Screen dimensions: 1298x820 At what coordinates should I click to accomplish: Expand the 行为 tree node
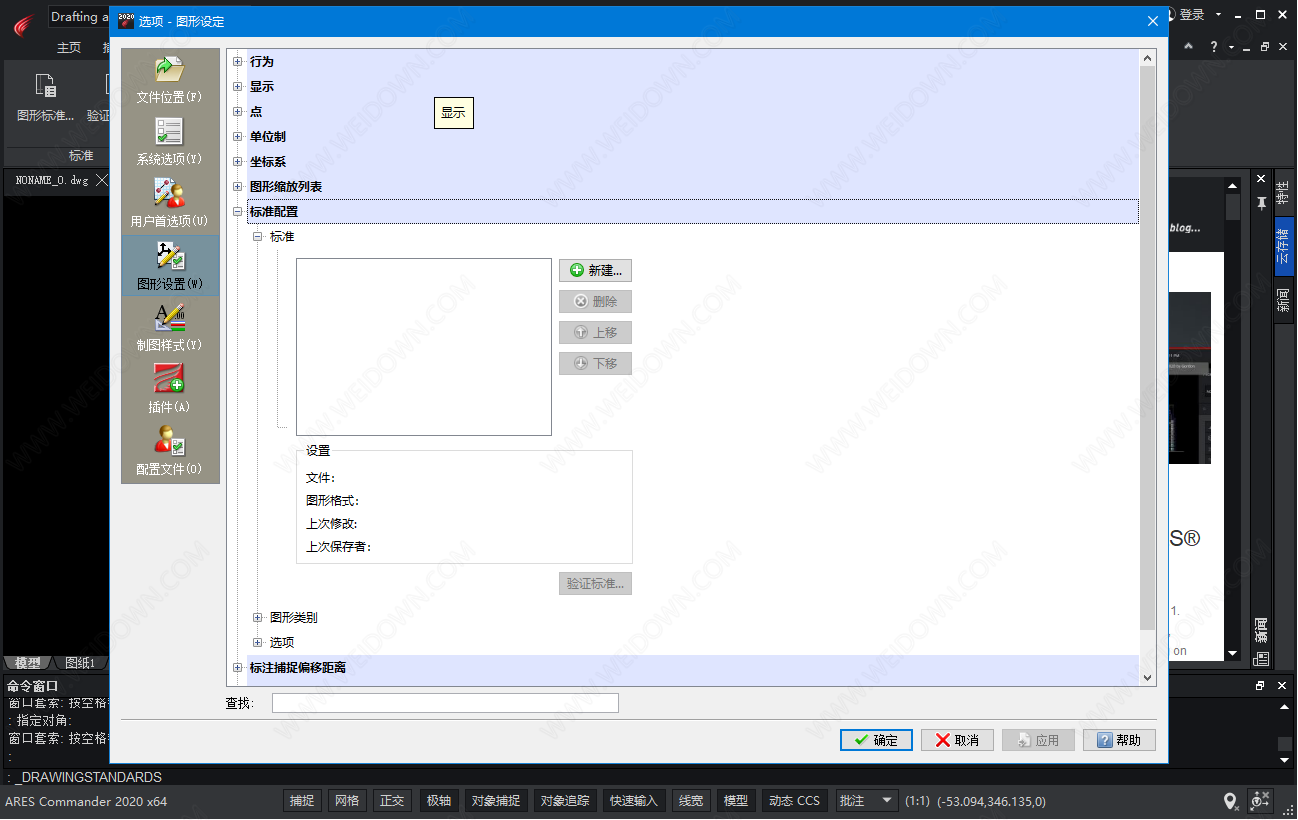(x=238, y=62)
